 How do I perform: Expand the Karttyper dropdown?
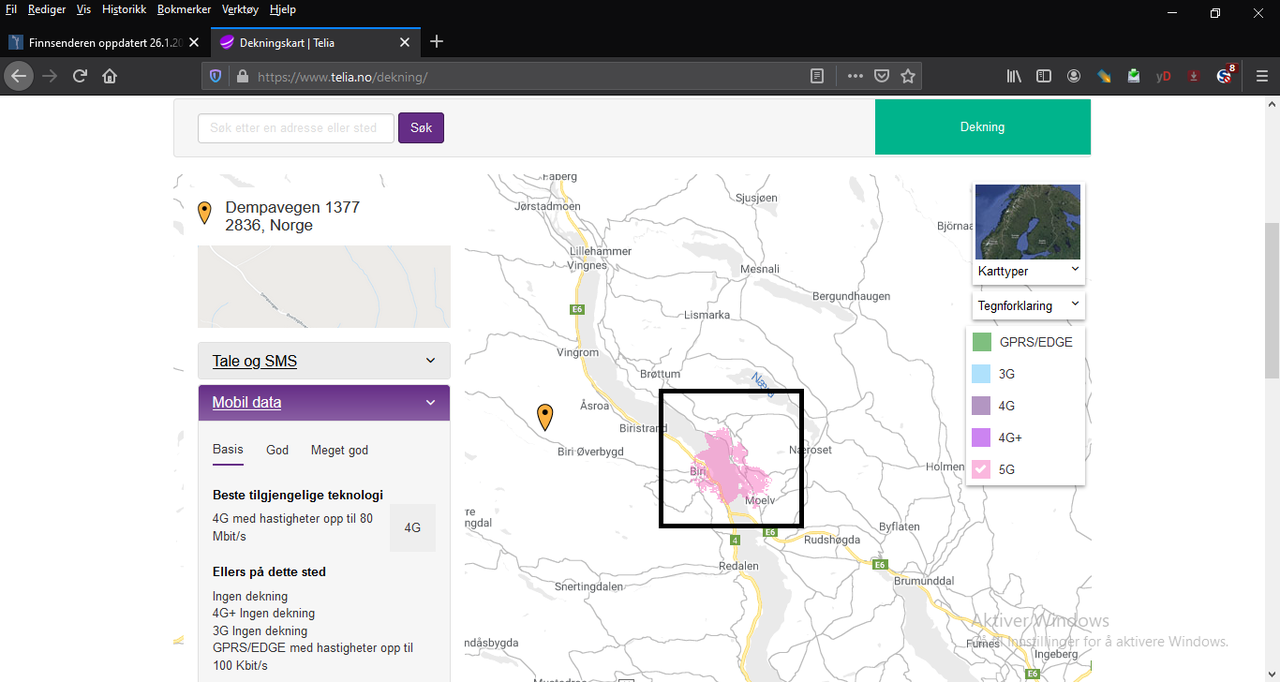1028,271
